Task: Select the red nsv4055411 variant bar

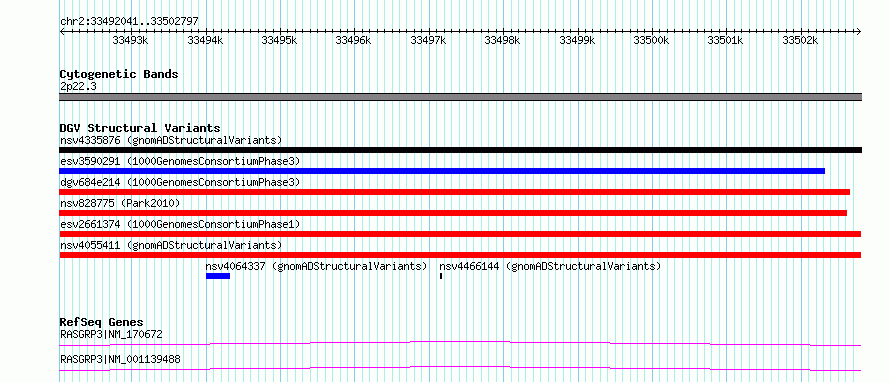Action: 460,255
